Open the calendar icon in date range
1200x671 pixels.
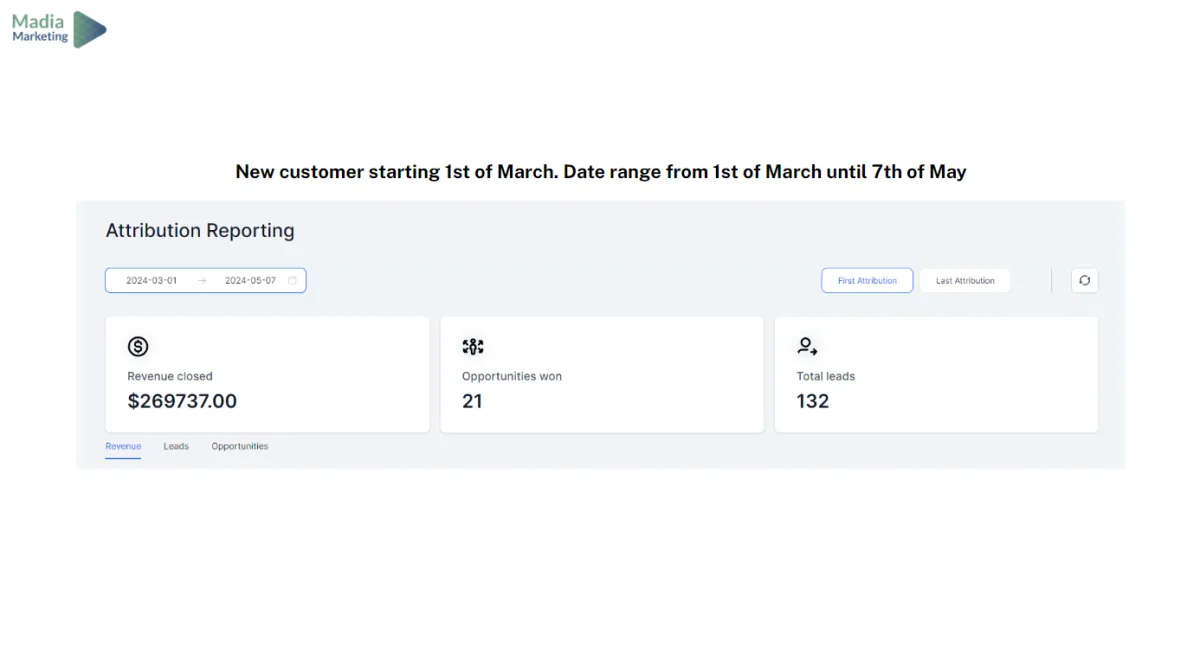pos(292,281)
